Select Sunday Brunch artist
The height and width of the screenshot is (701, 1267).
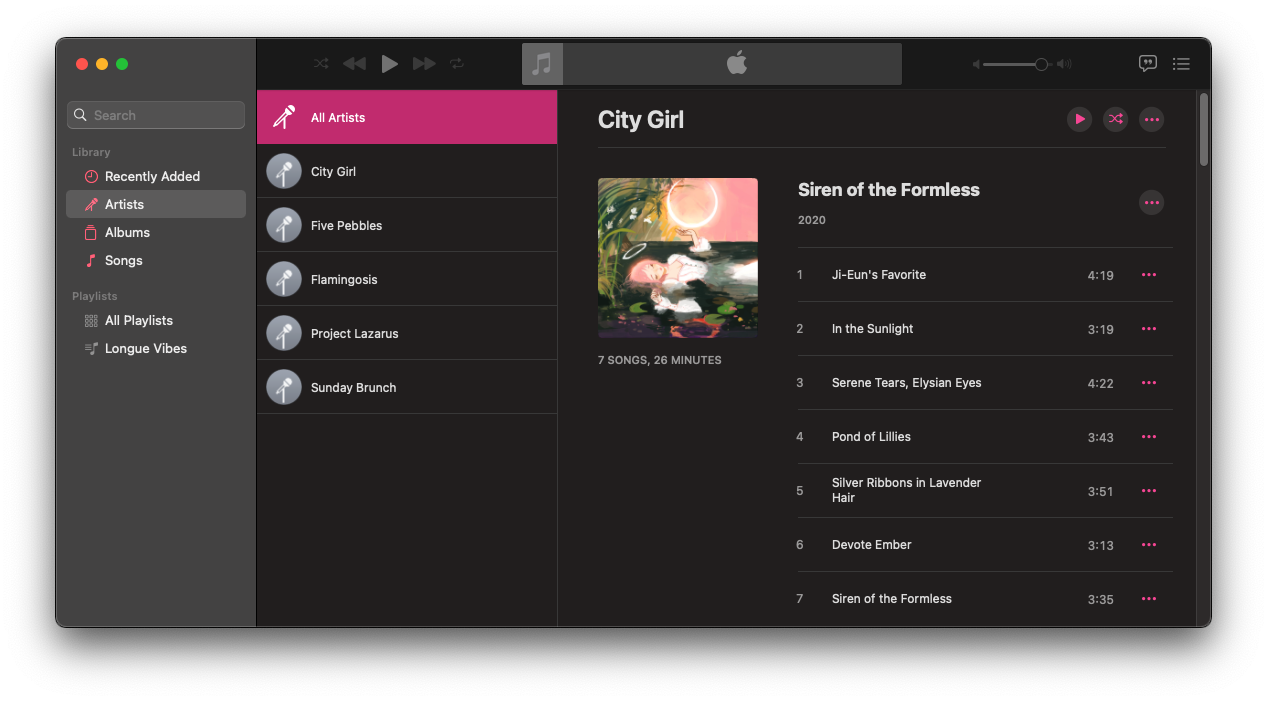407,387
